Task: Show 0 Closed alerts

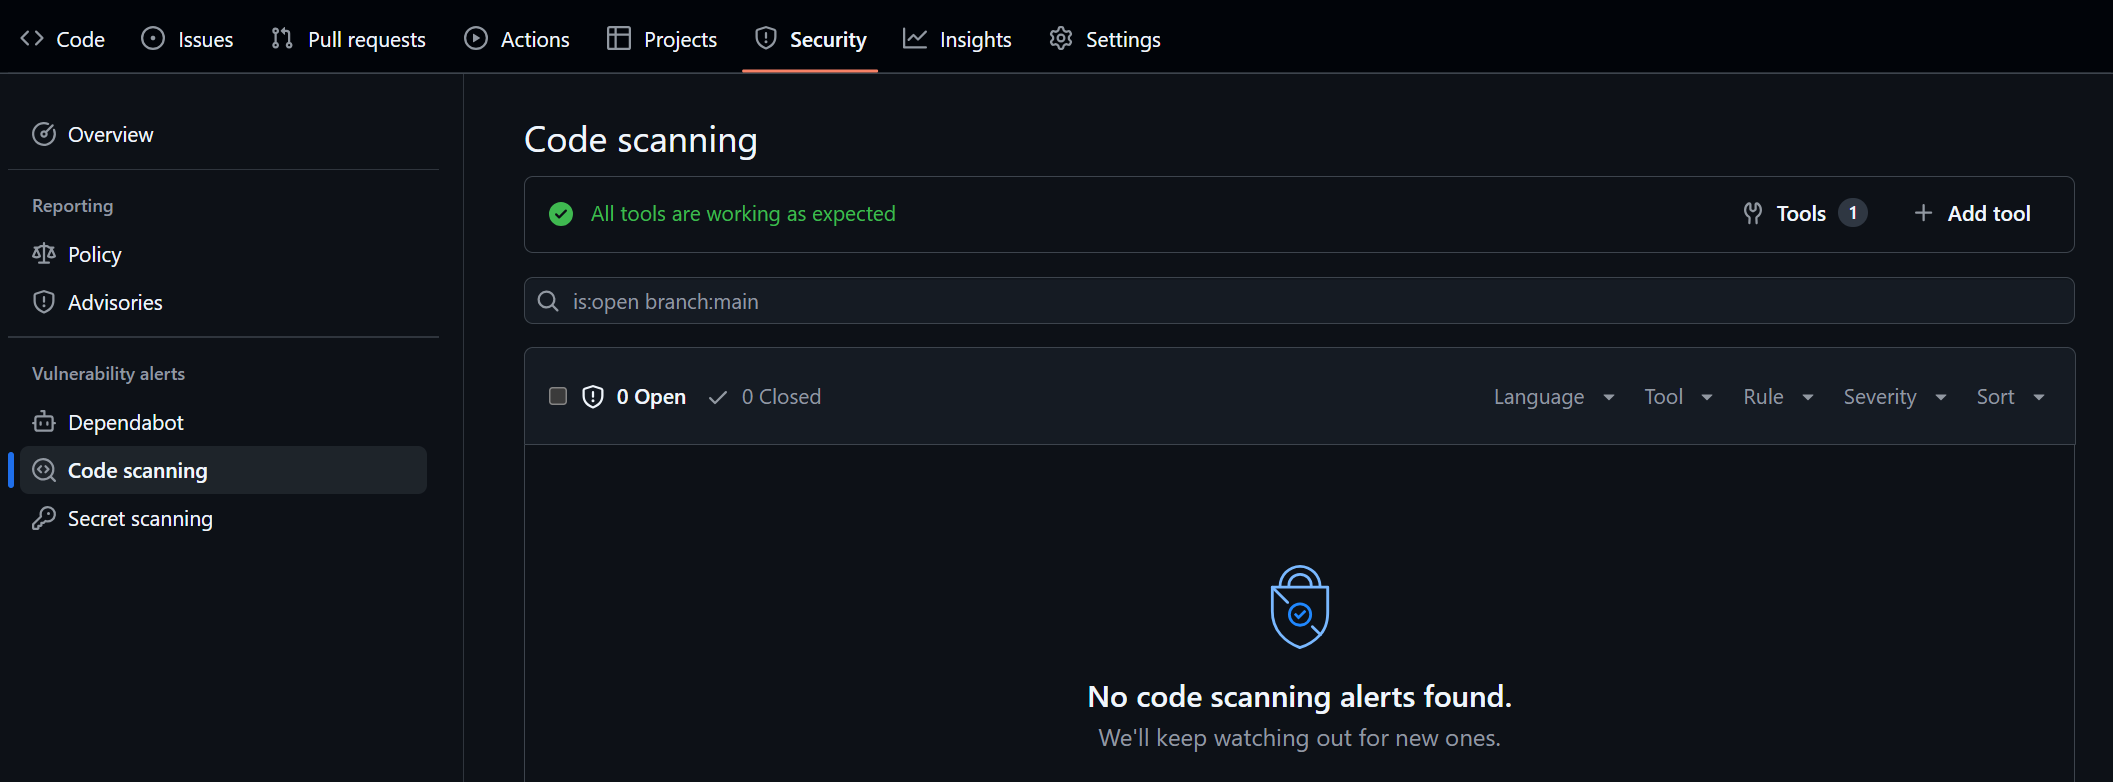Action: tap(764, 397)
